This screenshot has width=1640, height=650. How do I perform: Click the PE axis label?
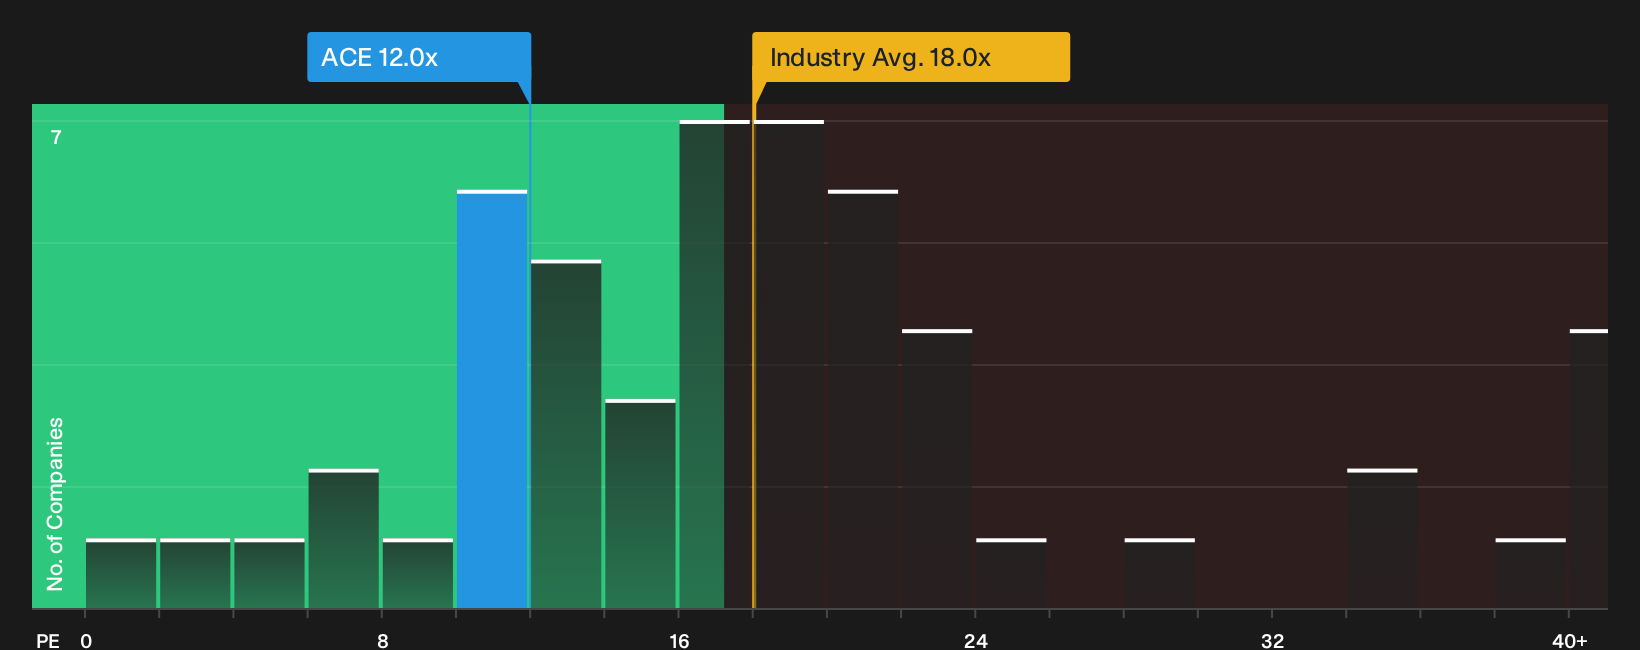click(48, 640)
